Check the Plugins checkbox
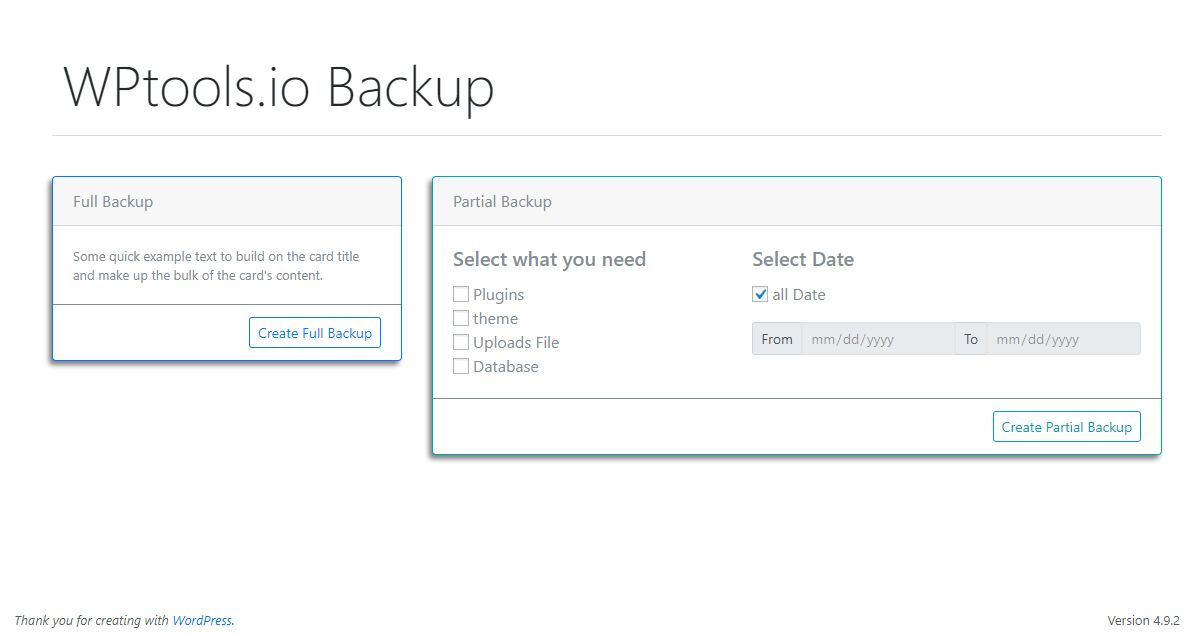Image resolution: width=1200 pixels, height=635 pixels. pos(461,294)
